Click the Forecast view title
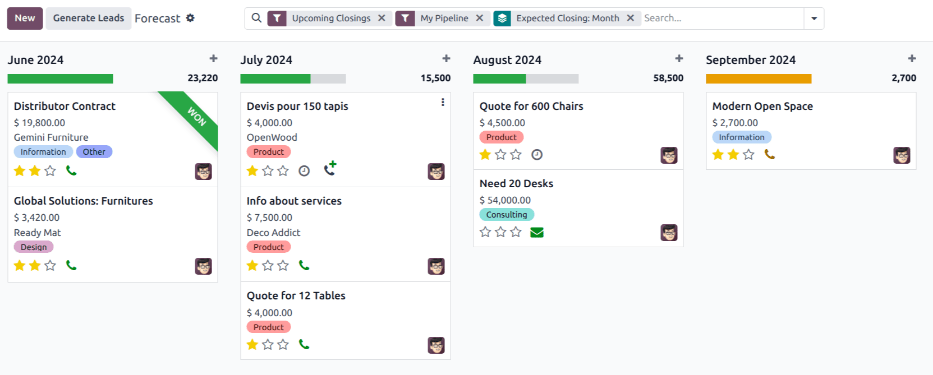 coord(157,18)
